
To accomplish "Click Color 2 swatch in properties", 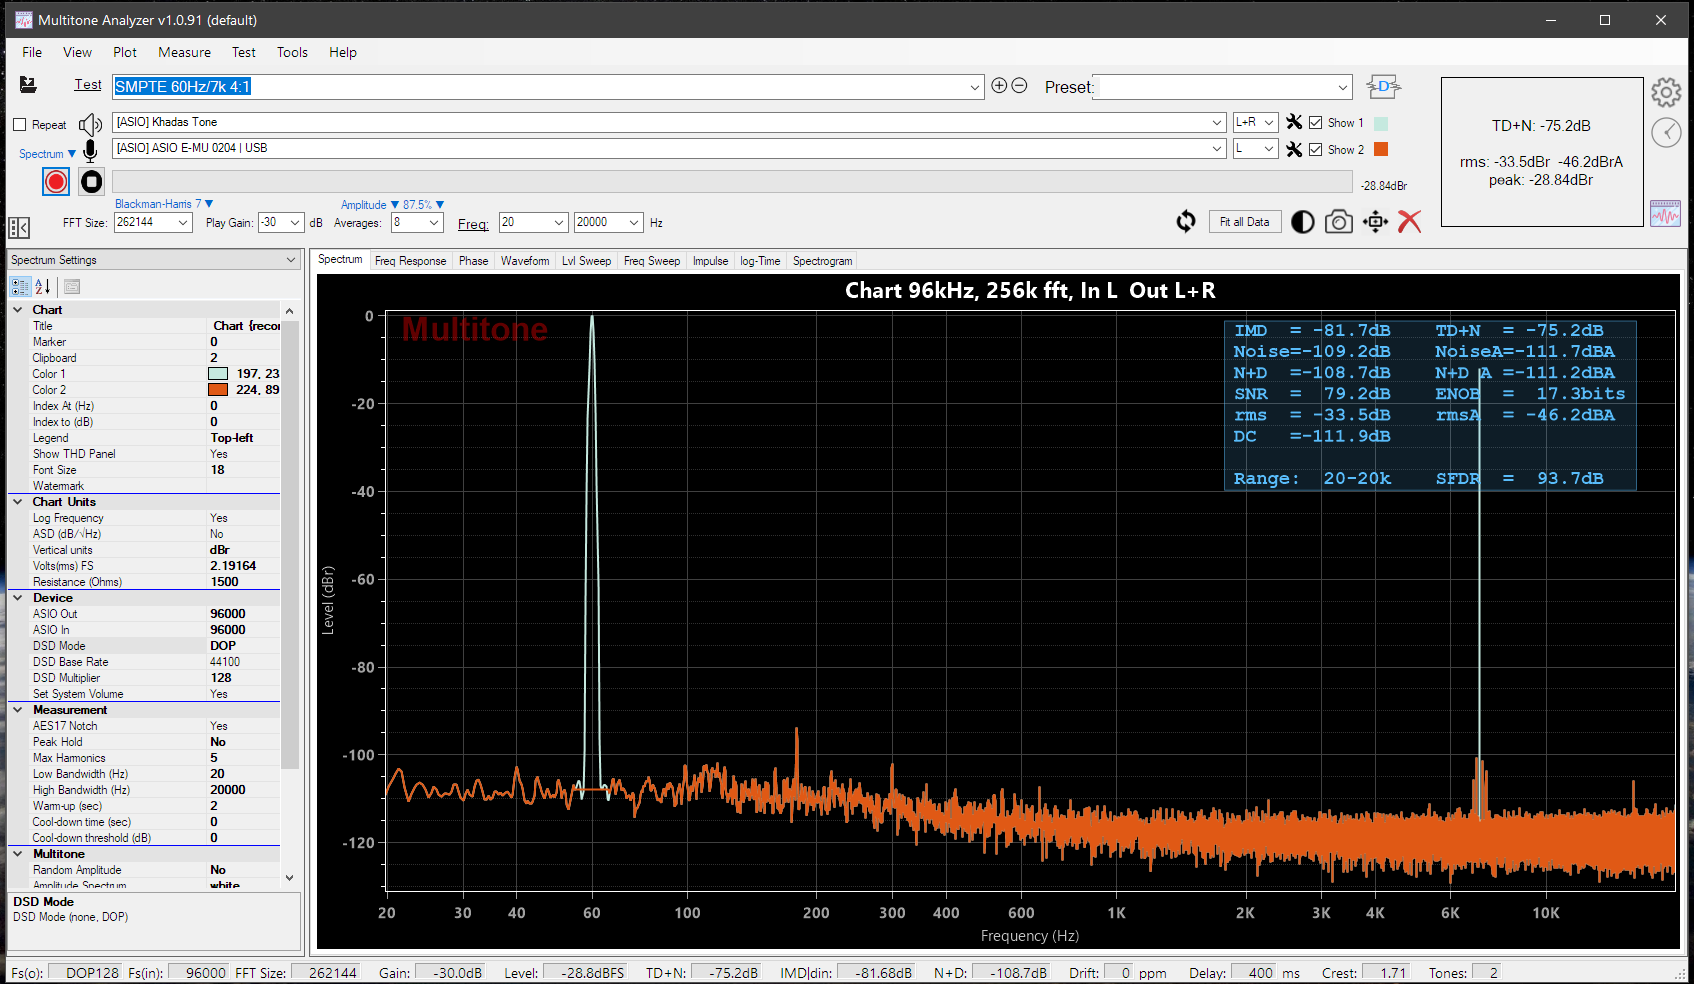I will 218,390.
